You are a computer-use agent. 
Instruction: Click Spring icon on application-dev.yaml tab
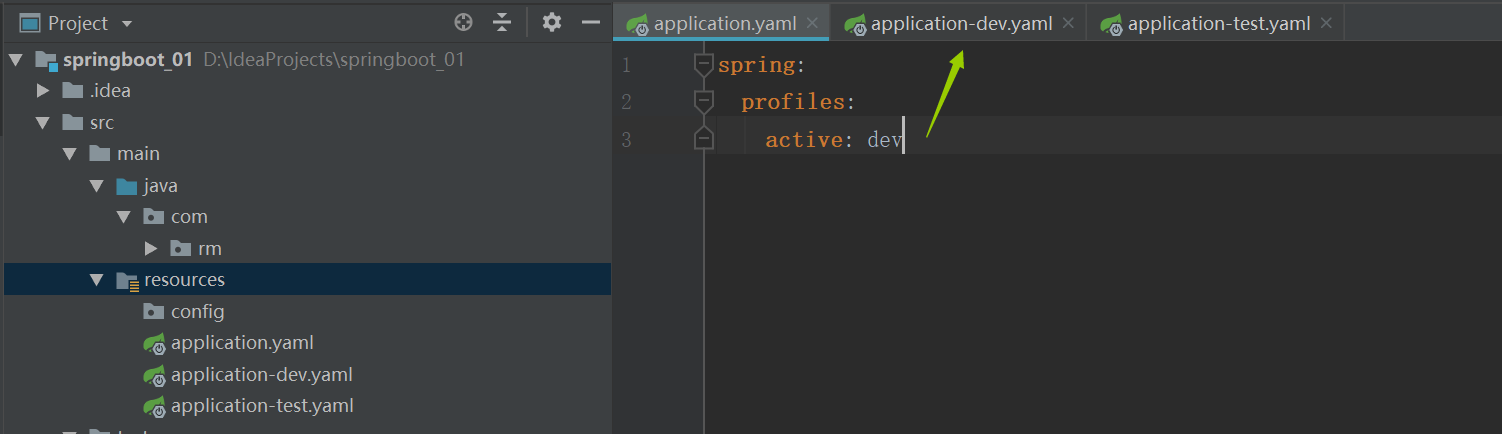click(x=855, y=25)
